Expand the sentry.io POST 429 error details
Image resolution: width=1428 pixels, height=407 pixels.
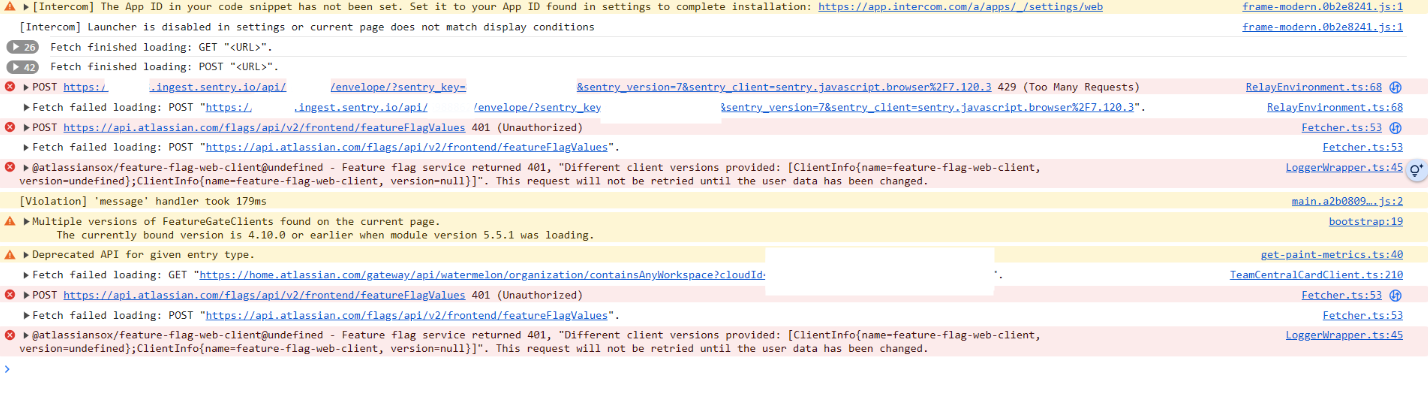[x=26, y=87]
